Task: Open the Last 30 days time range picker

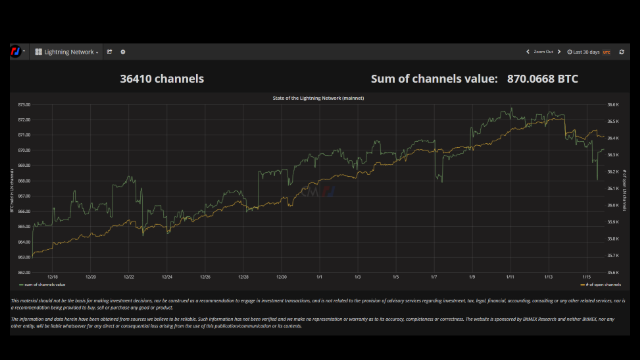Action: point(586,52)
